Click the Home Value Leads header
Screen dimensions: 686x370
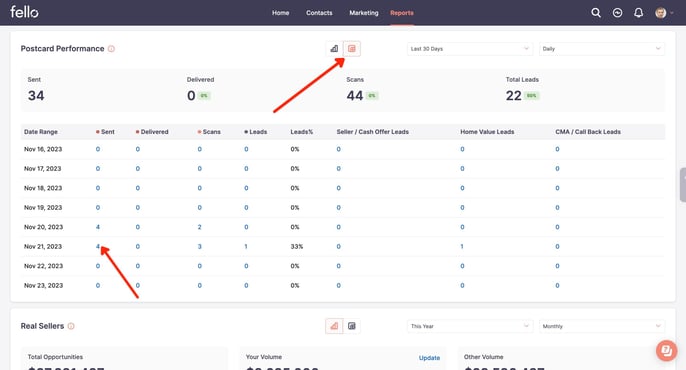(x=487, y=132)
